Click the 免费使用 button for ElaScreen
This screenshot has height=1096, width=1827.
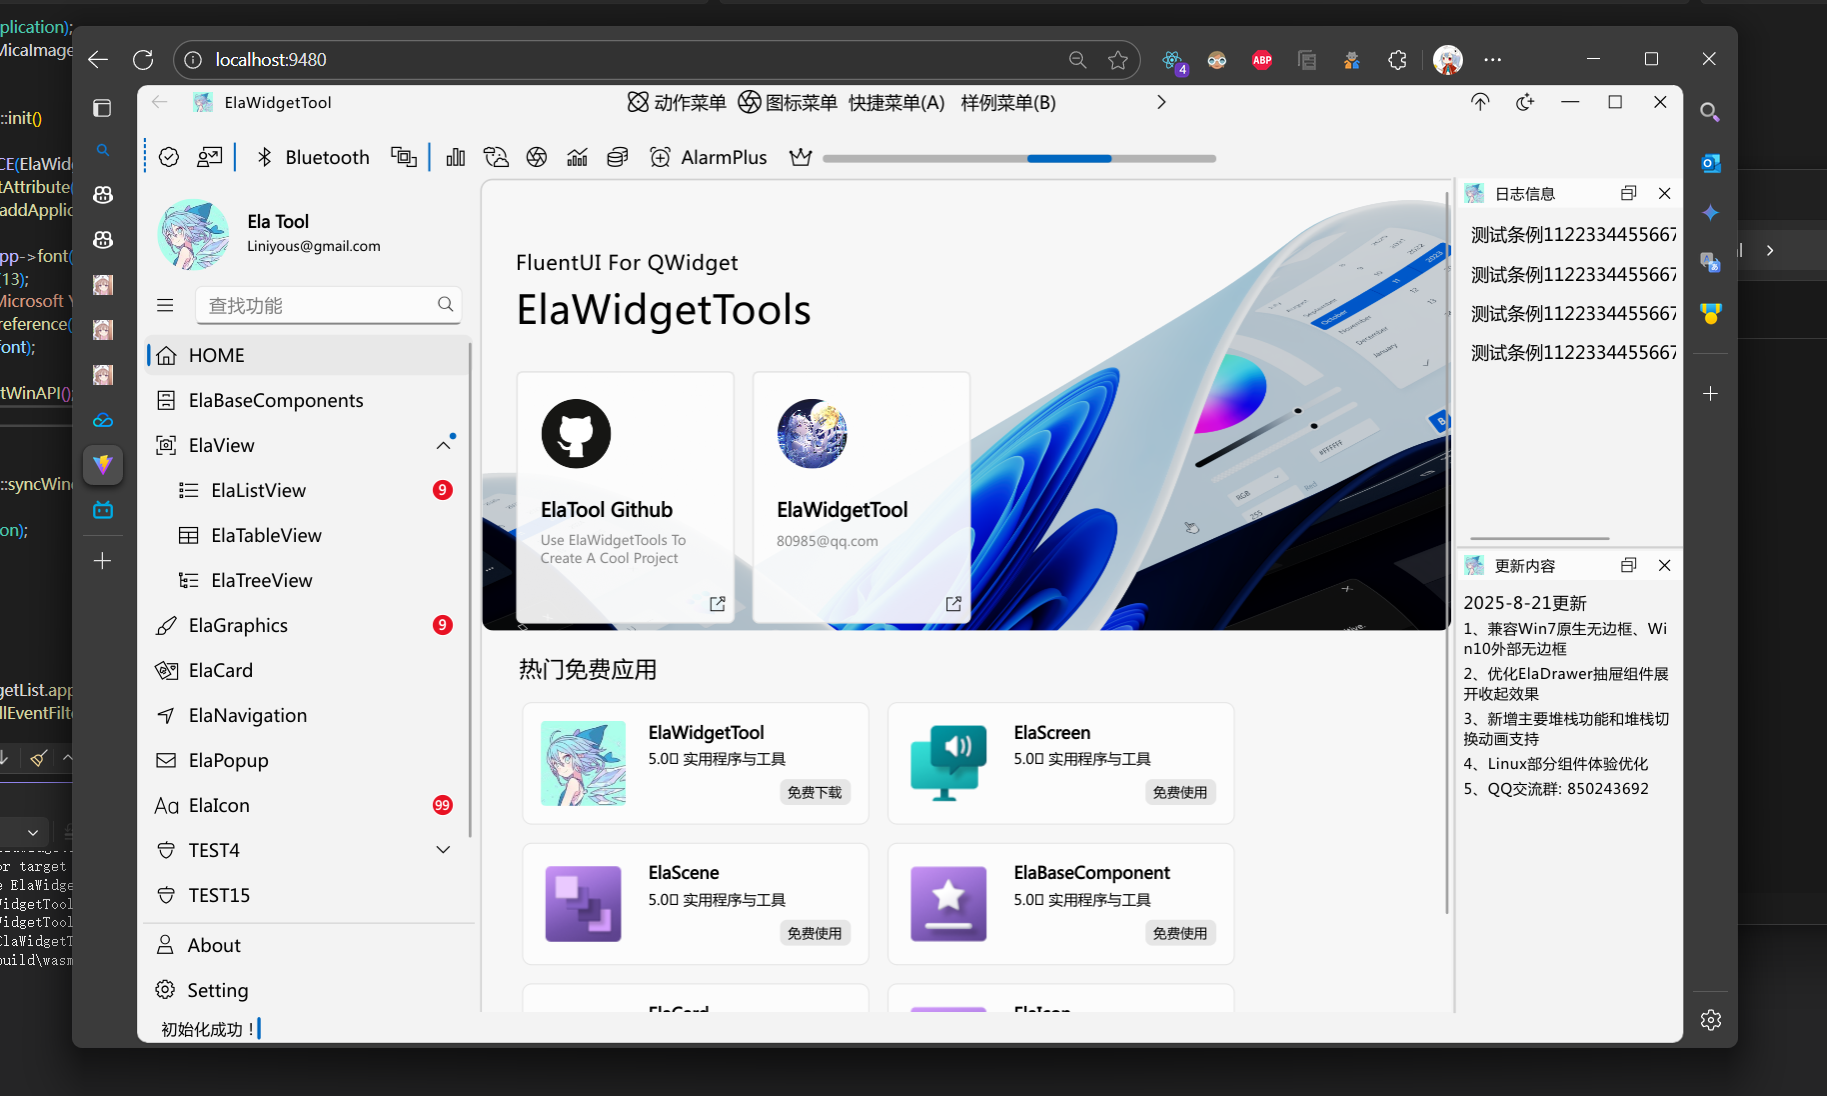point(1179,792)
